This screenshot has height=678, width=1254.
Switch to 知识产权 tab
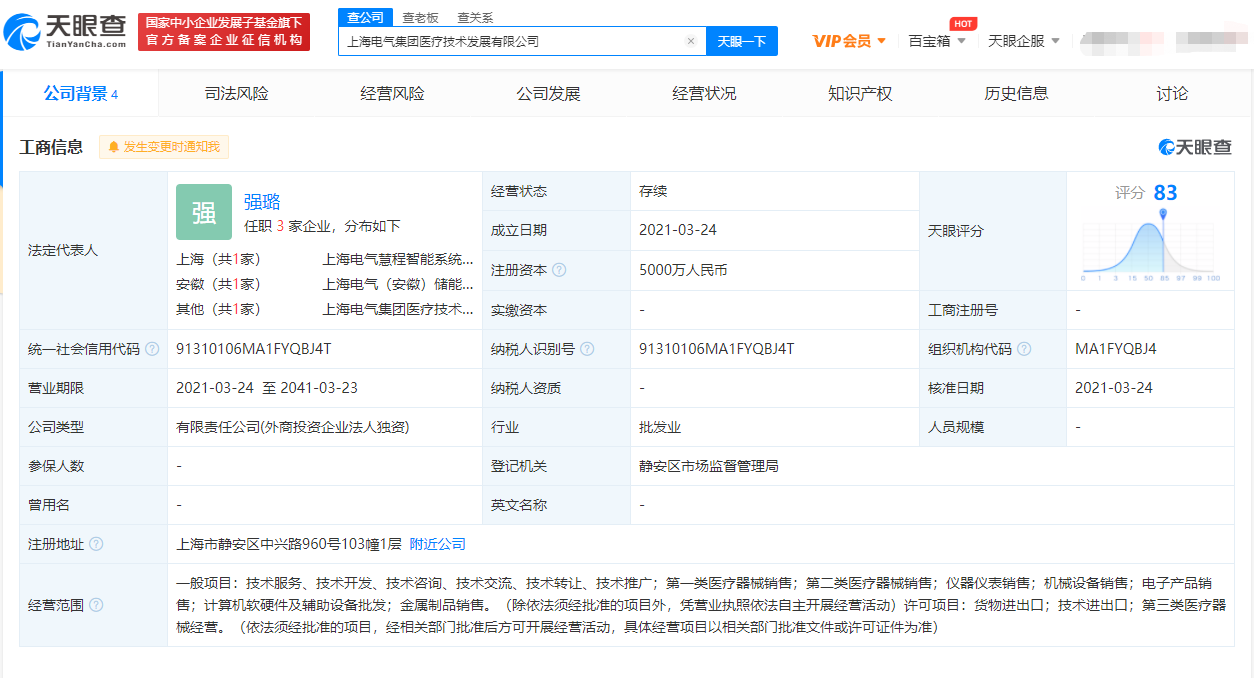pyautogui.click(x=860, y=94)
